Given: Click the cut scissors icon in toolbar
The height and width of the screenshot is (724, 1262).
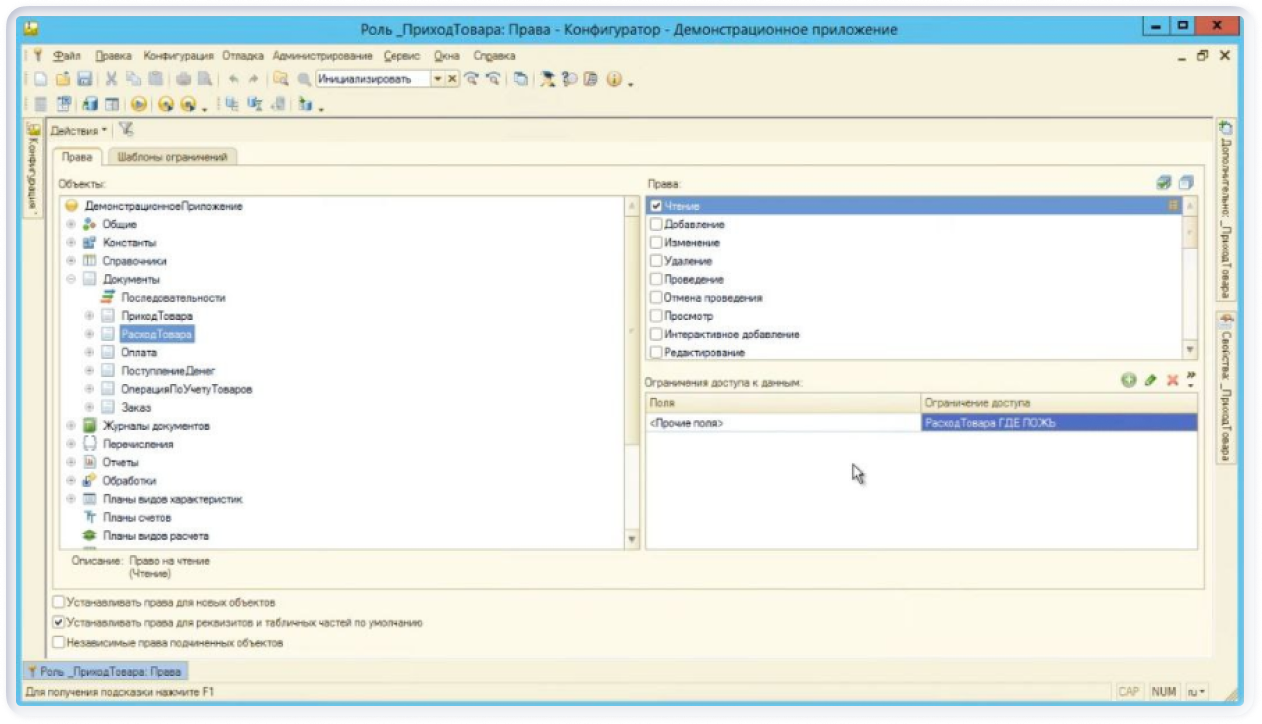Looking at the screenshot, I should [x=112, y=79].
